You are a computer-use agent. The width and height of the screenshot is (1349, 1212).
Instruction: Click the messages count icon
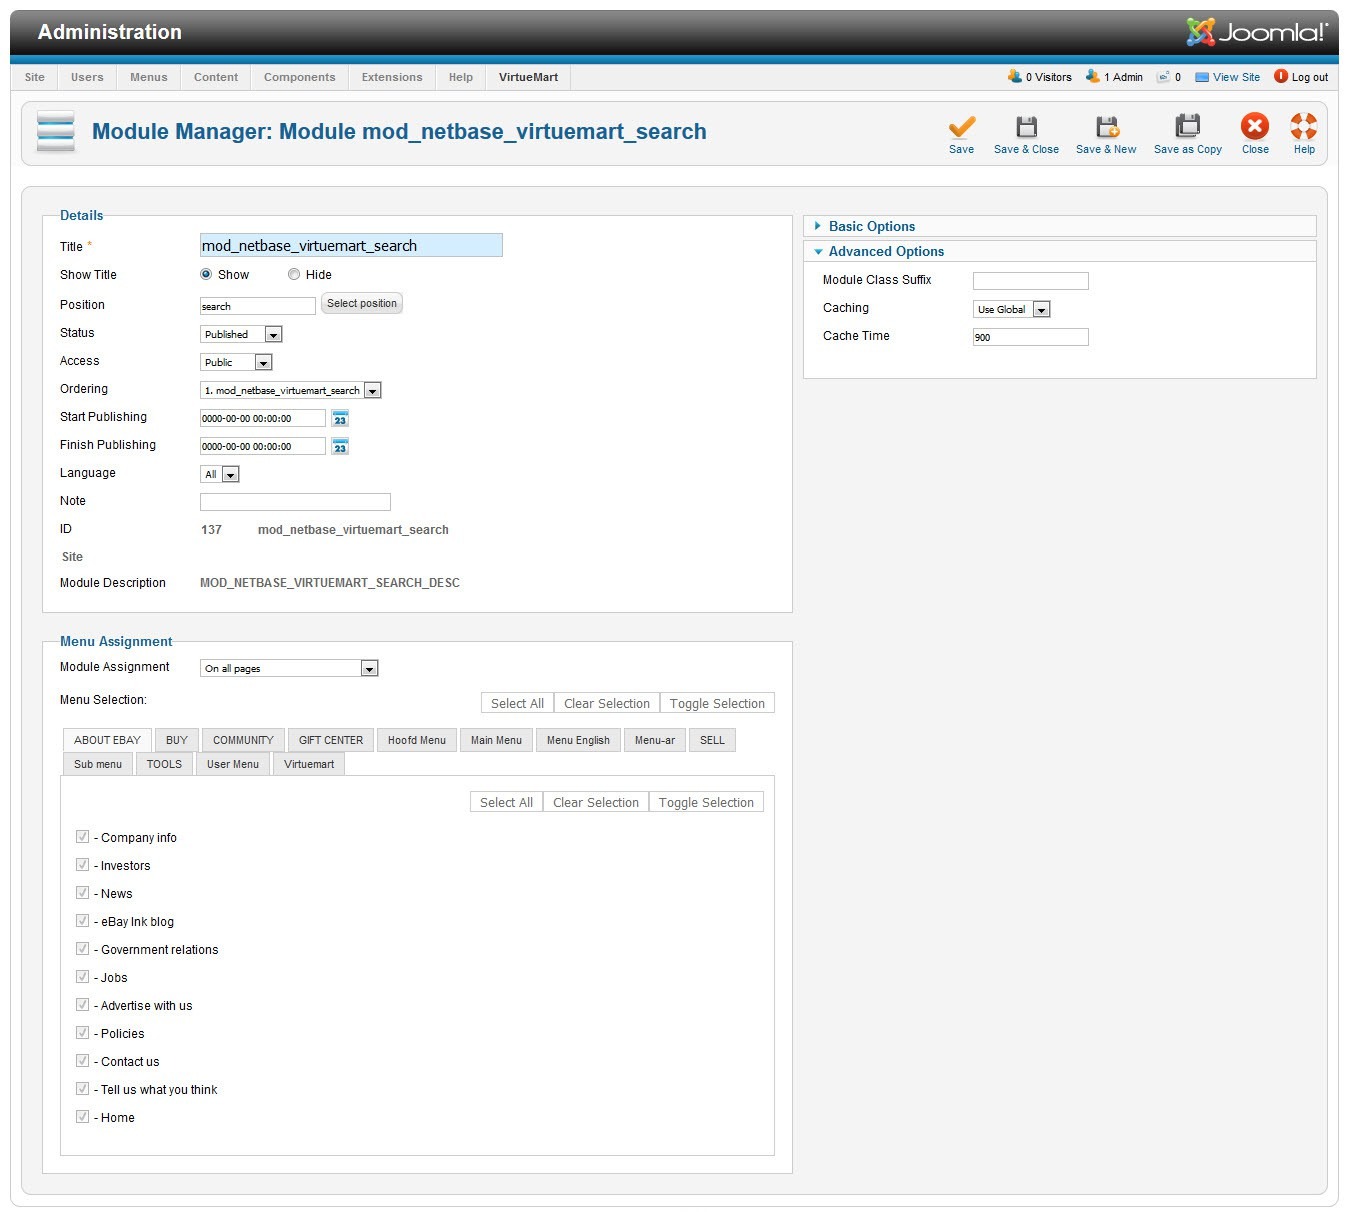point(1163,77)
